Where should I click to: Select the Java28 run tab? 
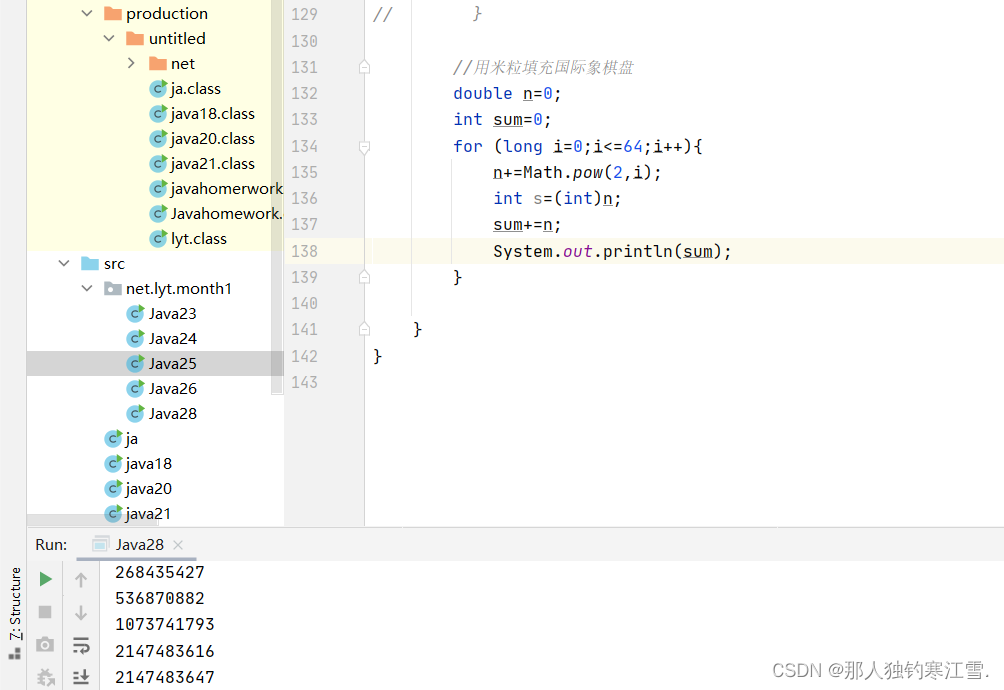click(x=139, y=545)
